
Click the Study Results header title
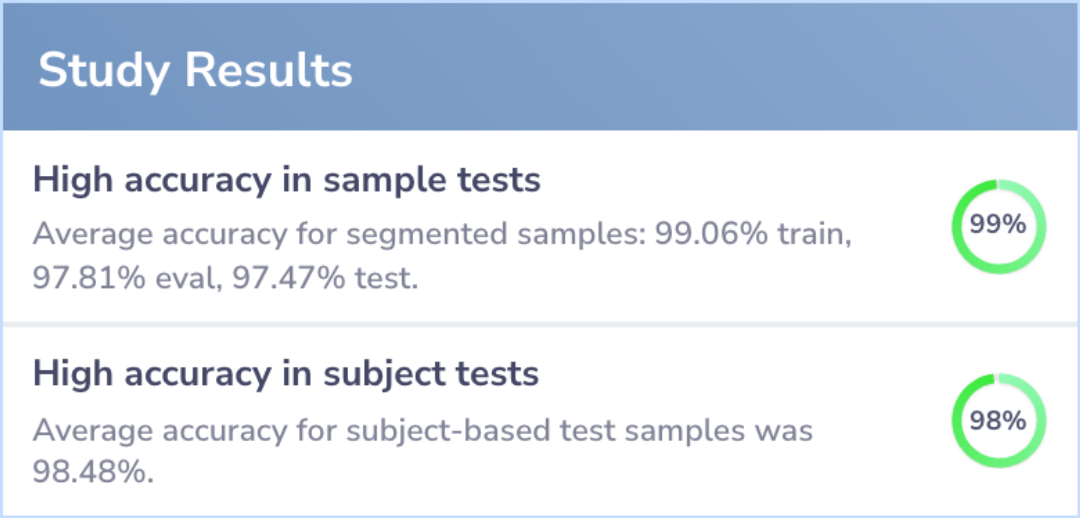pos(195,70)
